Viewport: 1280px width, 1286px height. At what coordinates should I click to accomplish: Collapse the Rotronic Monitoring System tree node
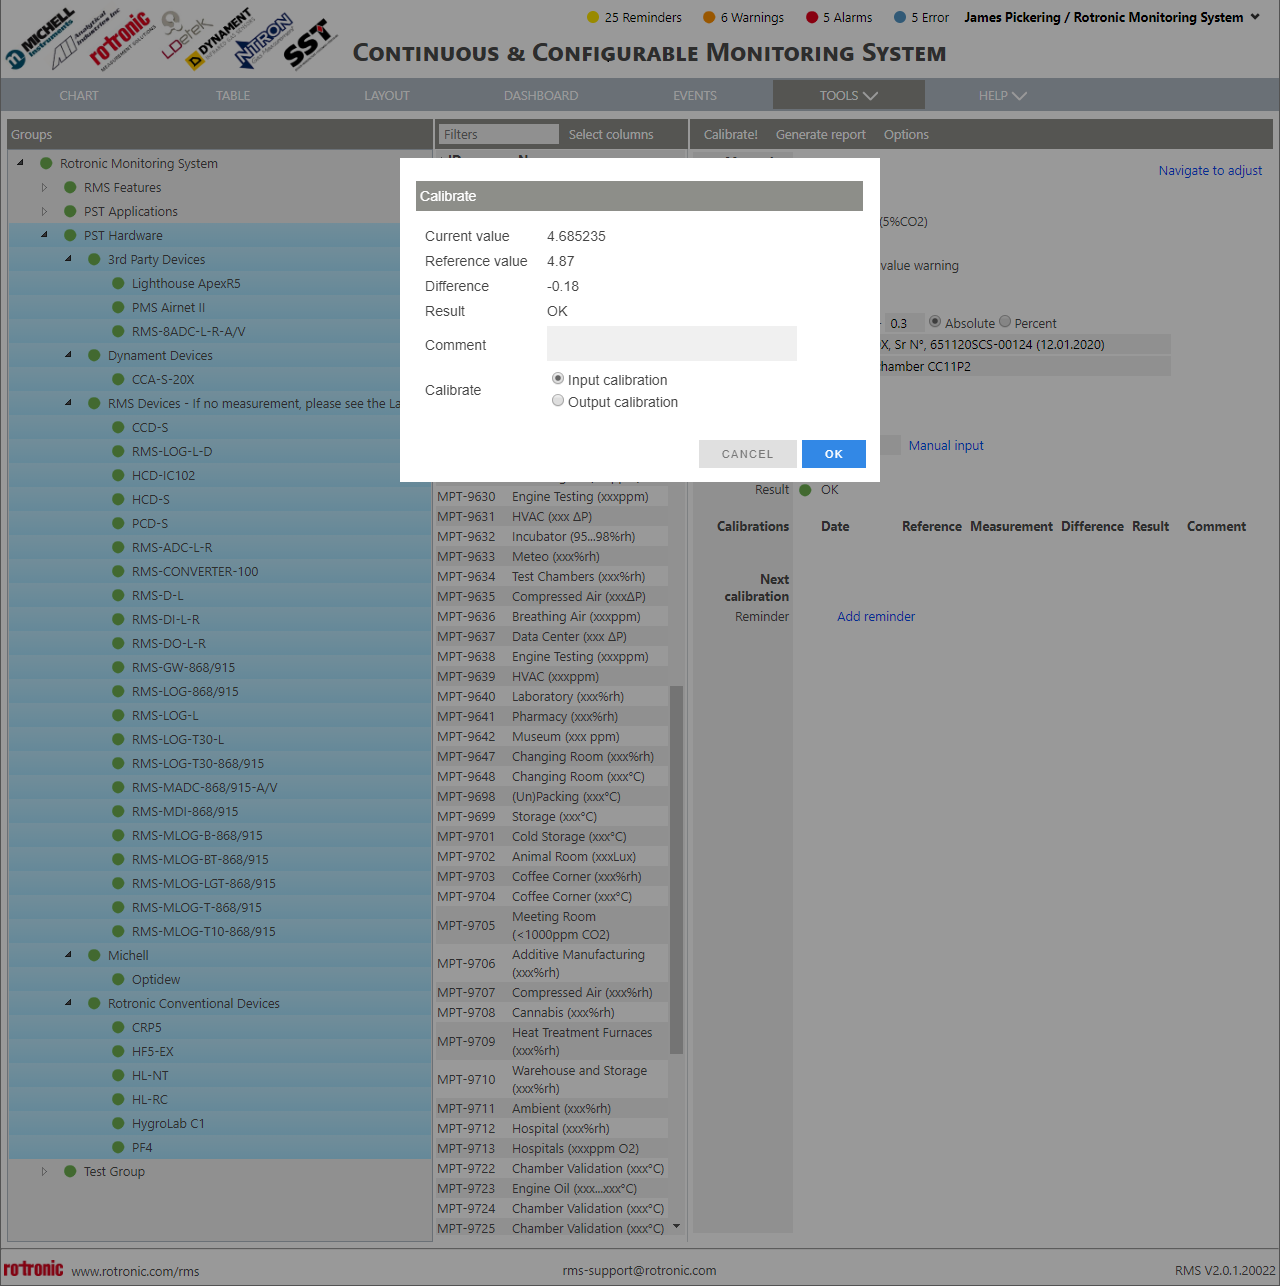point(20,162)
